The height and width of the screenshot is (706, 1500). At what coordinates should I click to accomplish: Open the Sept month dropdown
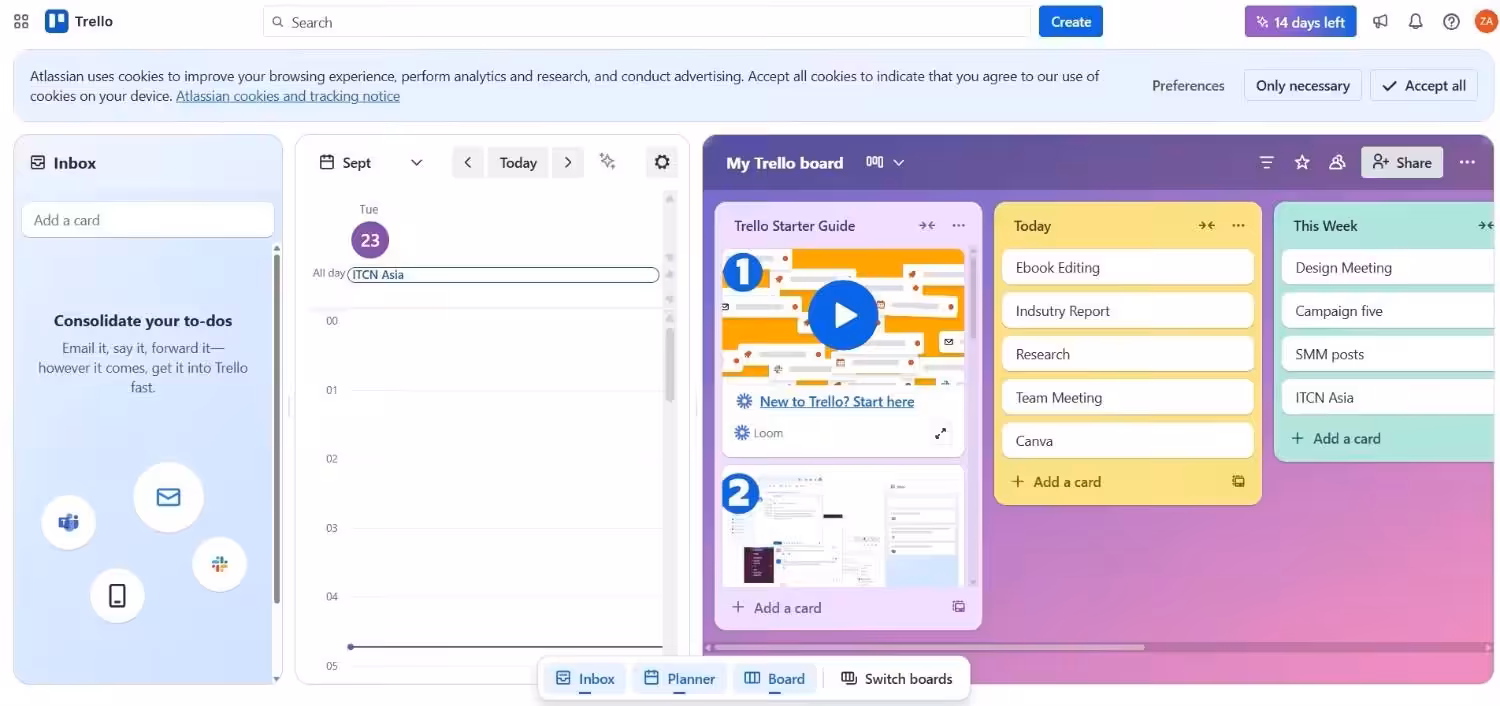(x=371, y=162)
